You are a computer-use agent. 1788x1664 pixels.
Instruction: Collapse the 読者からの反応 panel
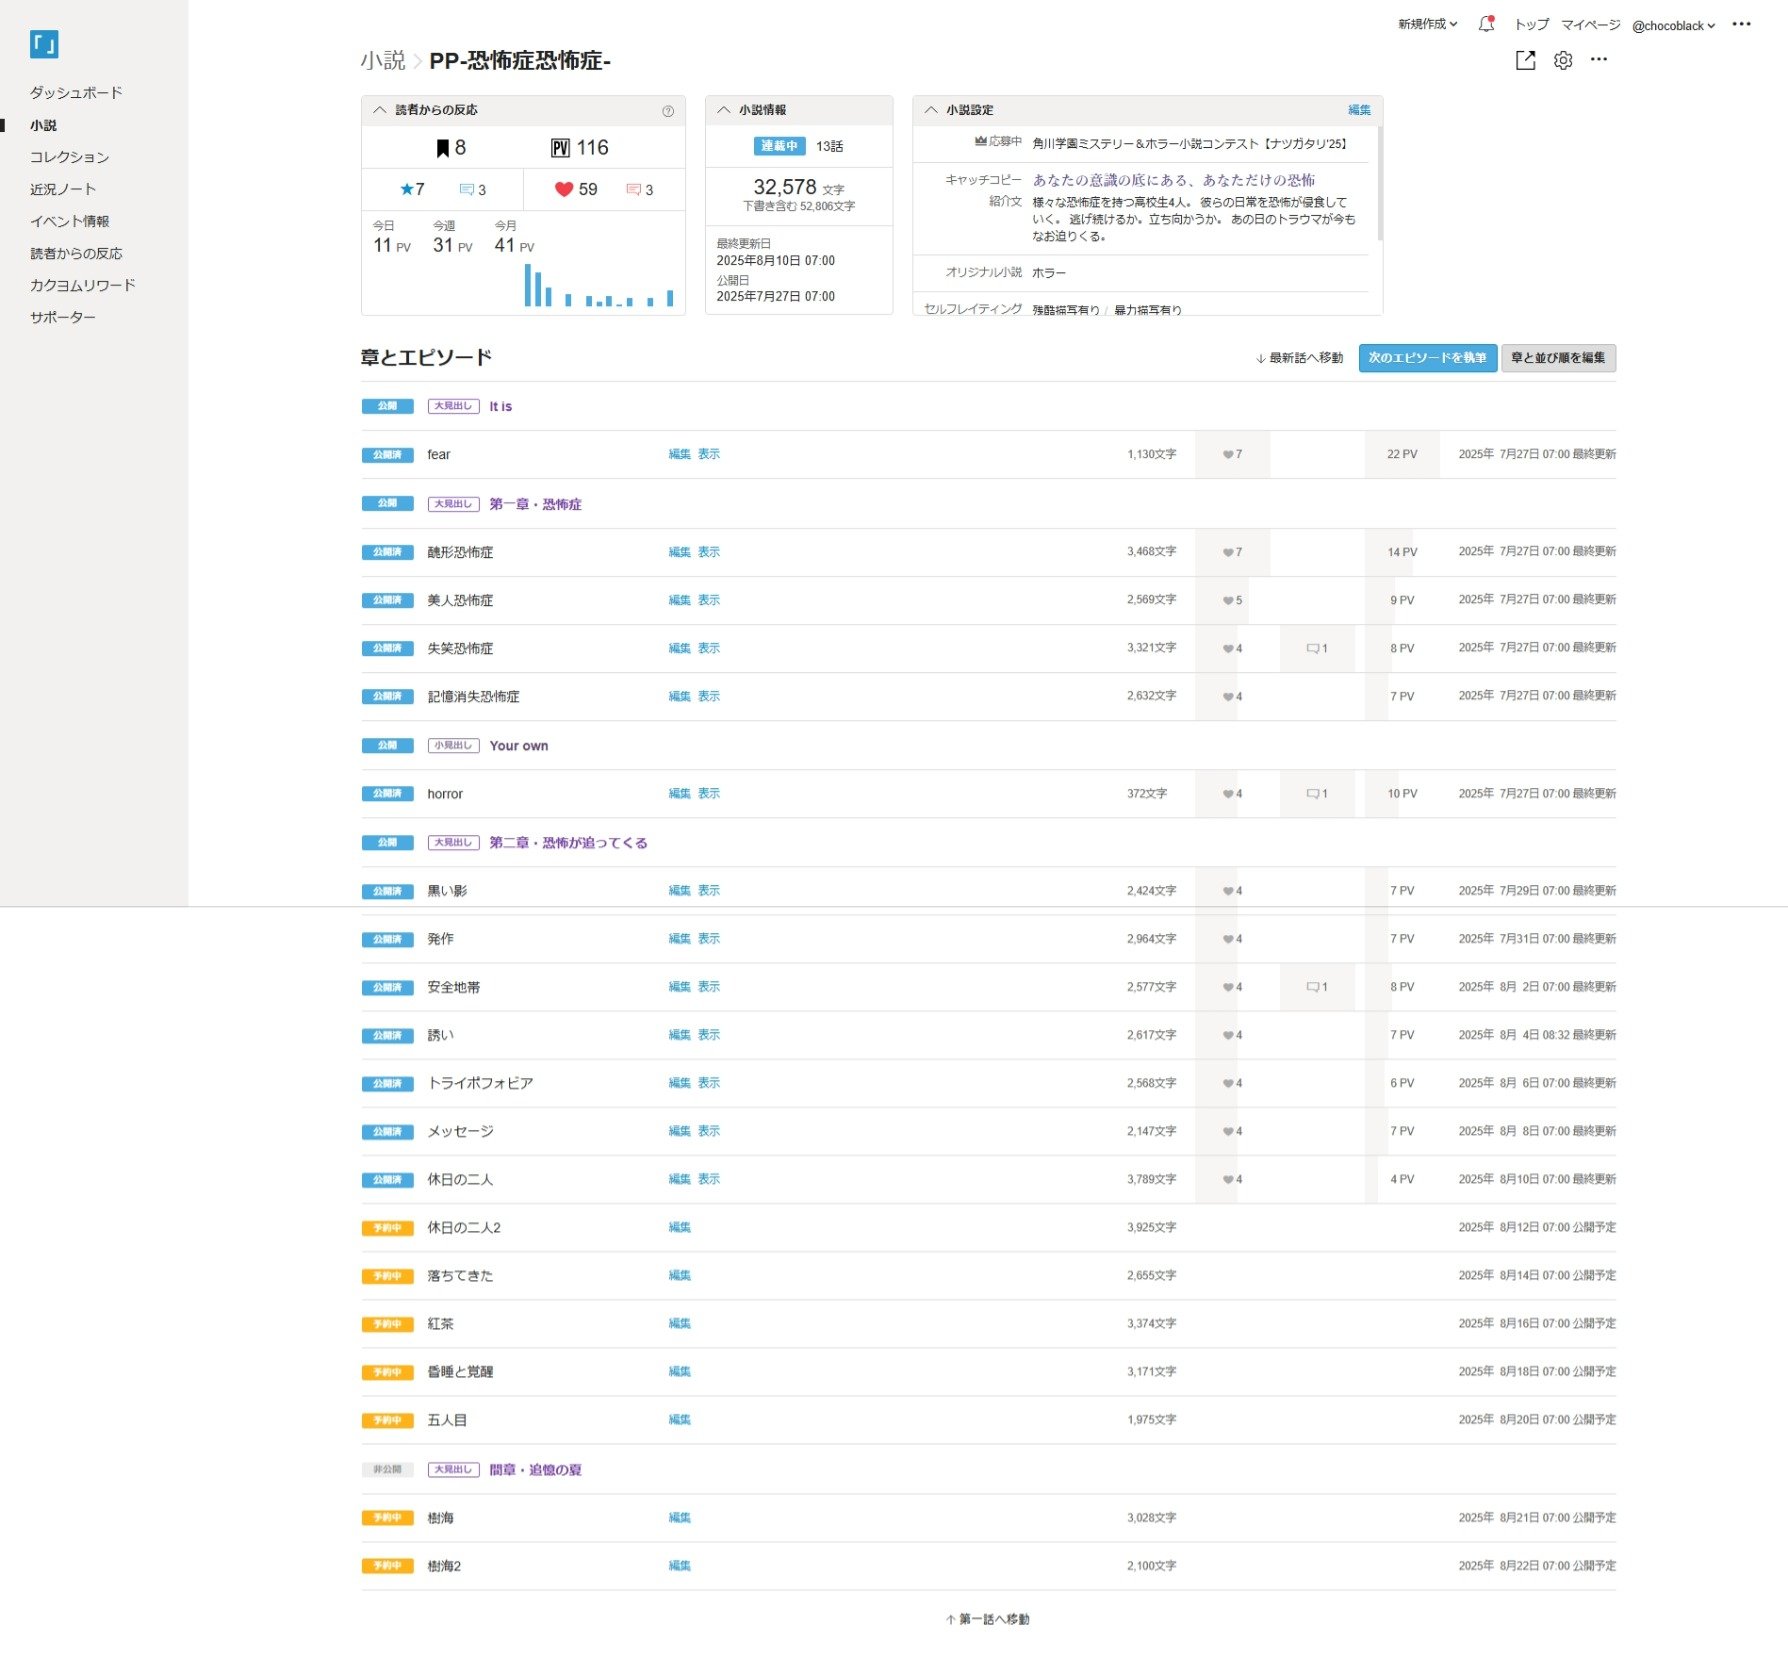tap(380, 110)
